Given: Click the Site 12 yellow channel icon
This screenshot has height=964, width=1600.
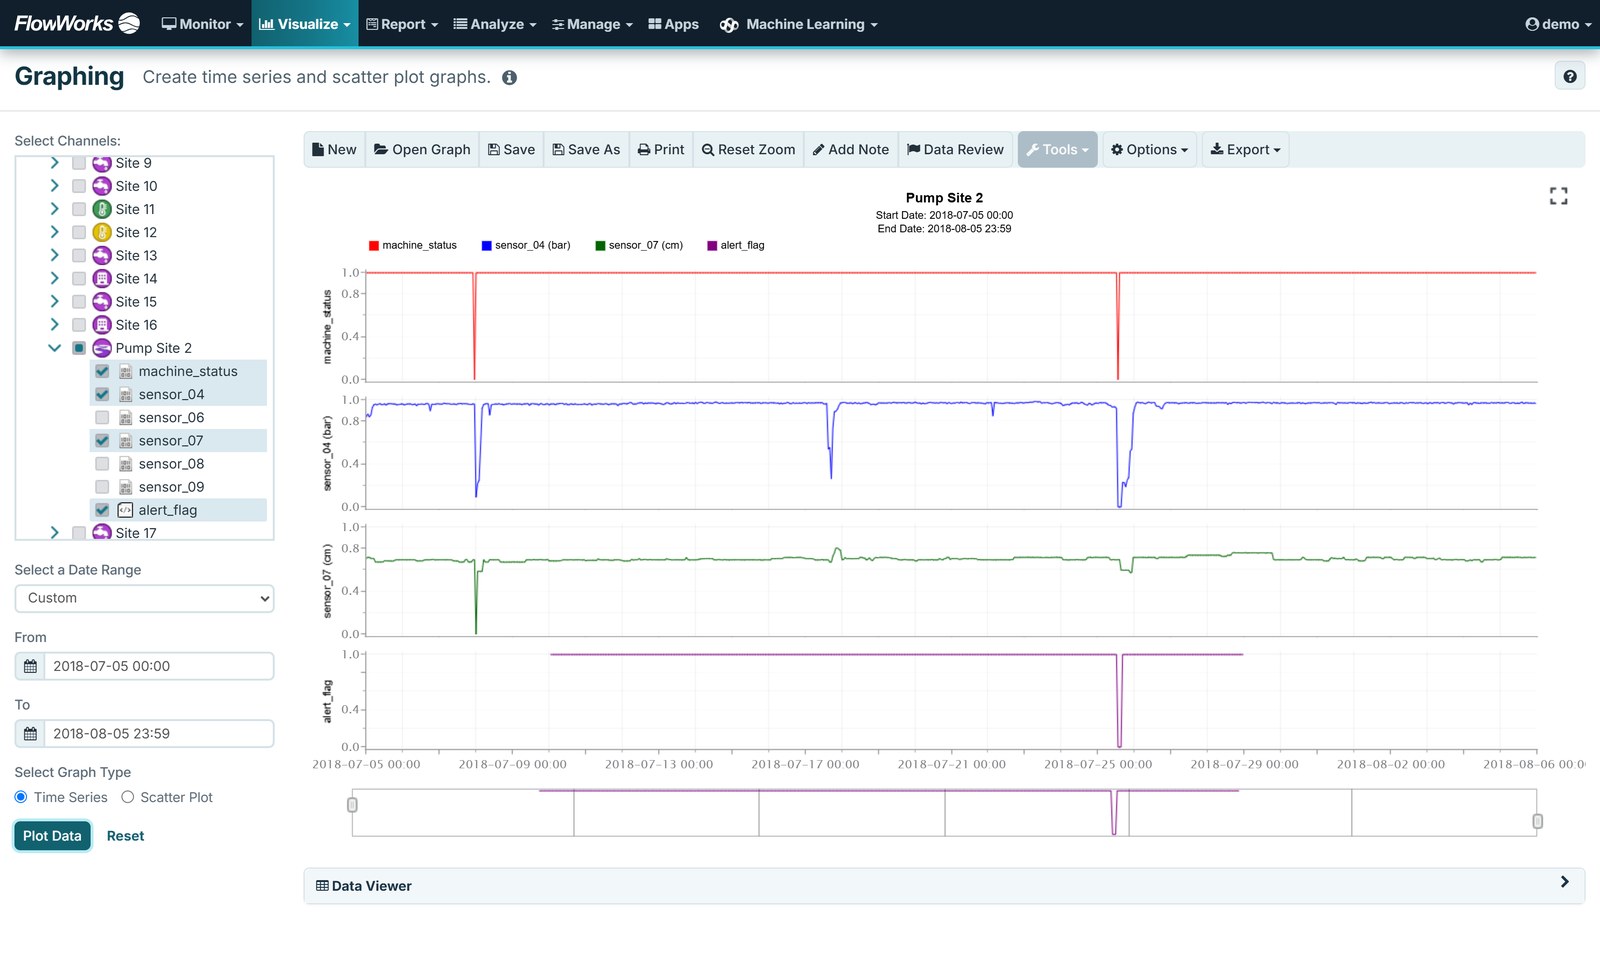Looking at the screenshot, I should [102, 232].
